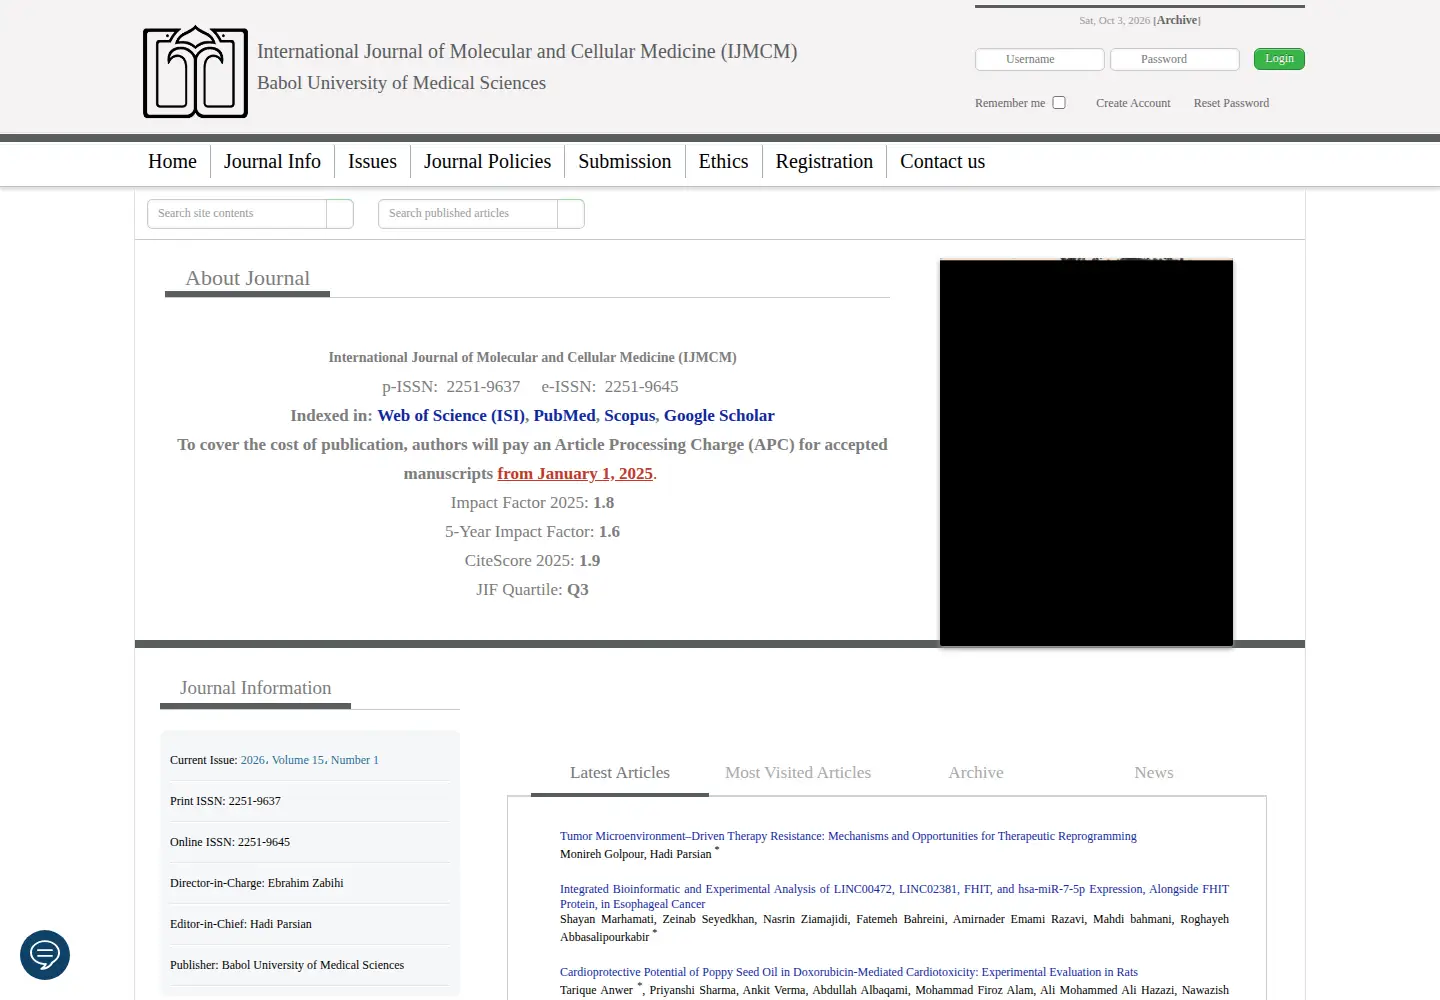Click the 'from January 1, 2025' link

tap(575, 474)
